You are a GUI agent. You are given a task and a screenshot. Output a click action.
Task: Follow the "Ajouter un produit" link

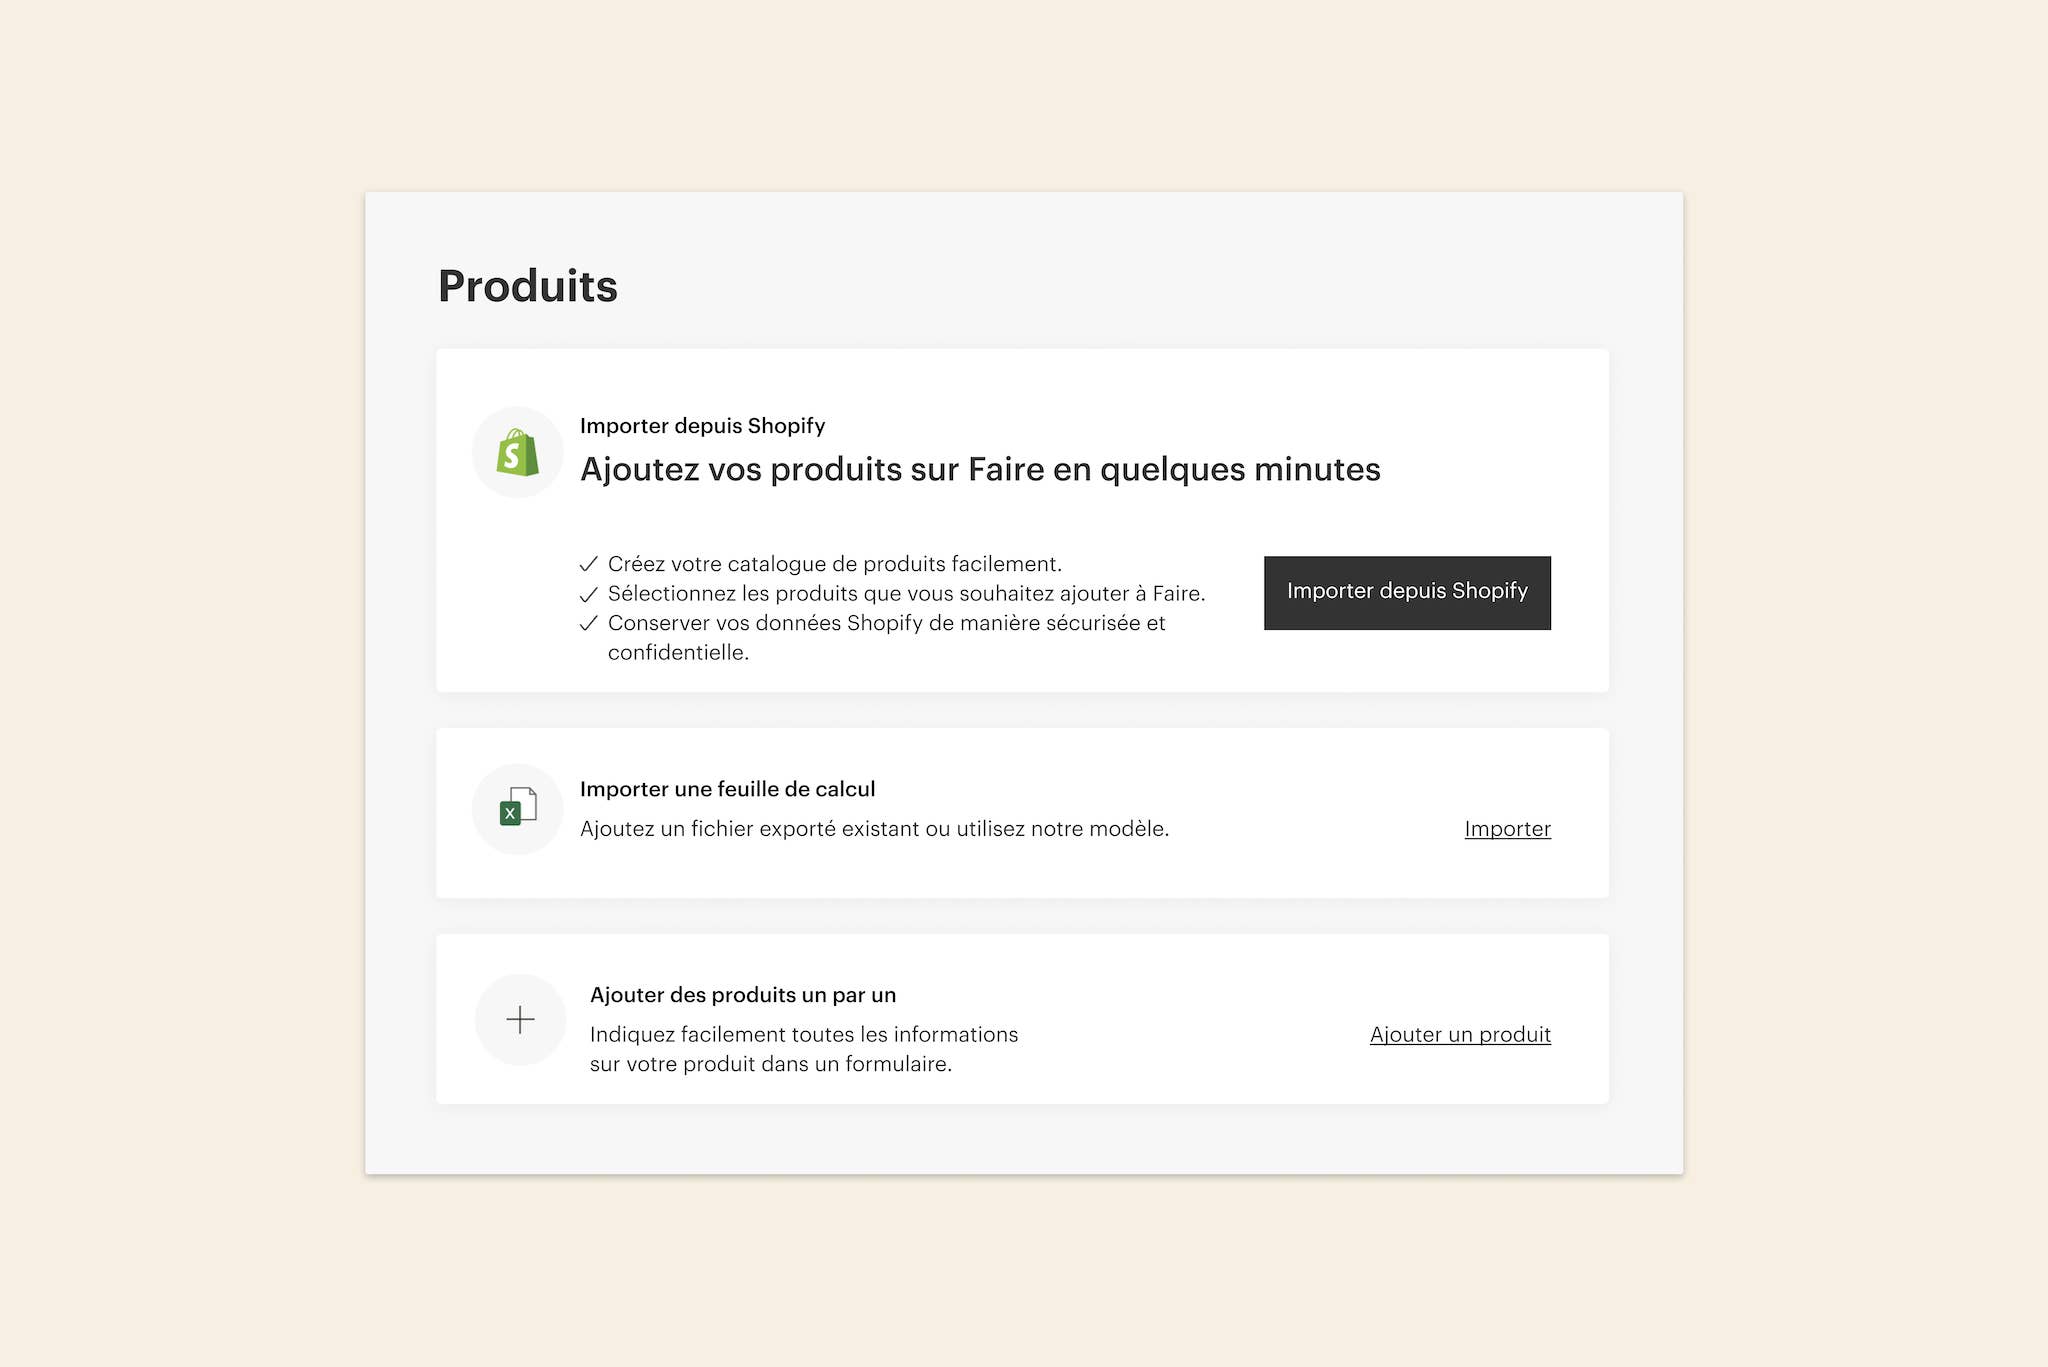[x=1460, y=1035]
